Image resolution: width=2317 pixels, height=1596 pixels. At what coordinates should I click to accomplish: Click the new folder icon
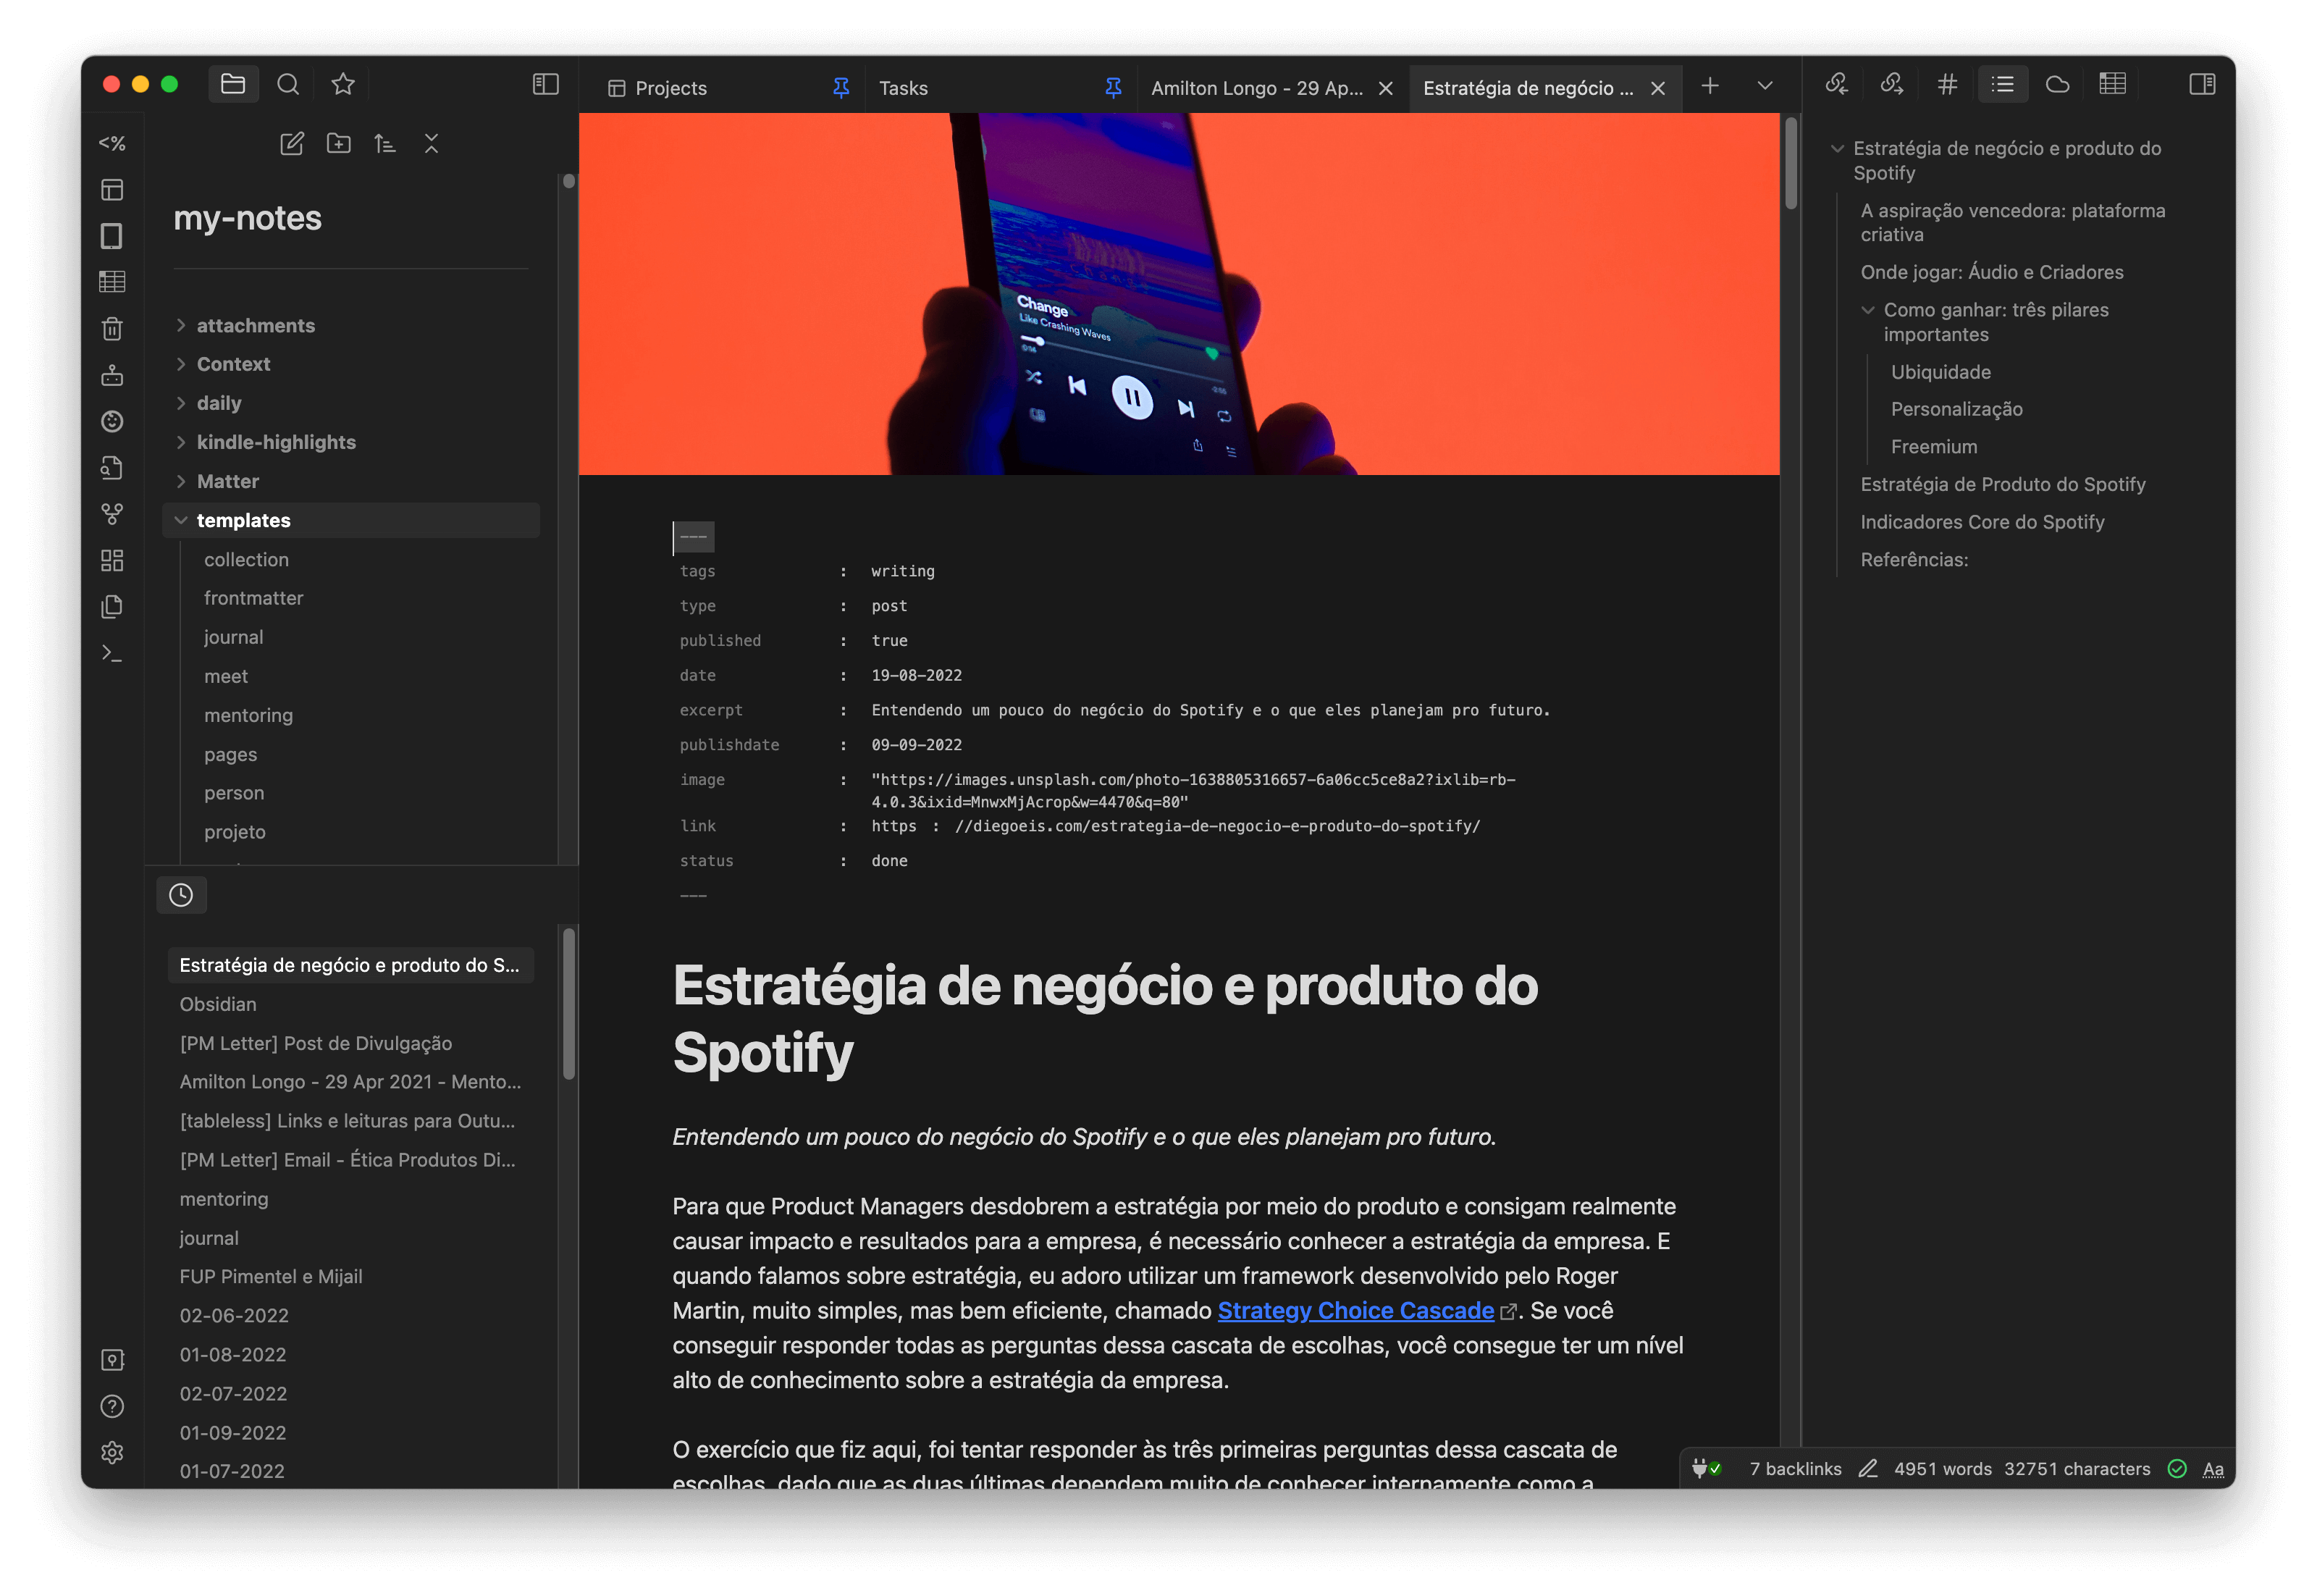pyautogui.click(x=339, y=144)
